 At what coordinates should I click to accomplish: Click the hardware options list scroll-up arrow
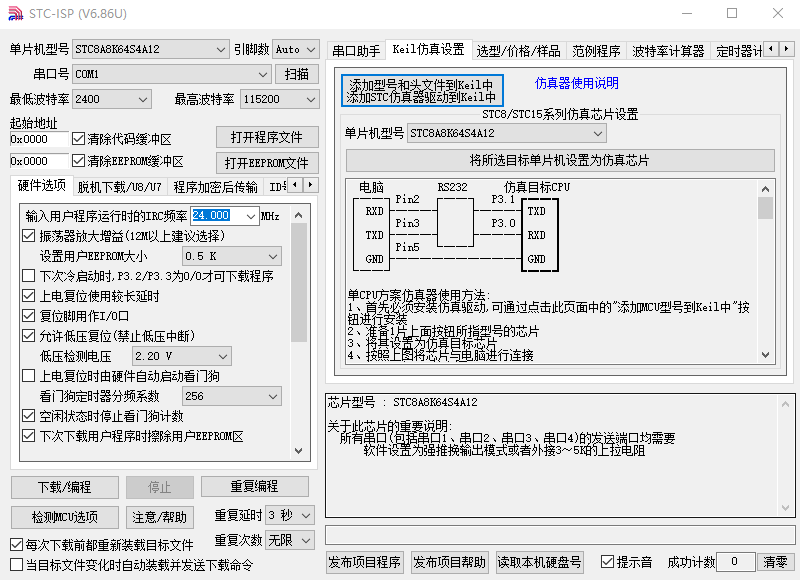[x=299, y=215]
